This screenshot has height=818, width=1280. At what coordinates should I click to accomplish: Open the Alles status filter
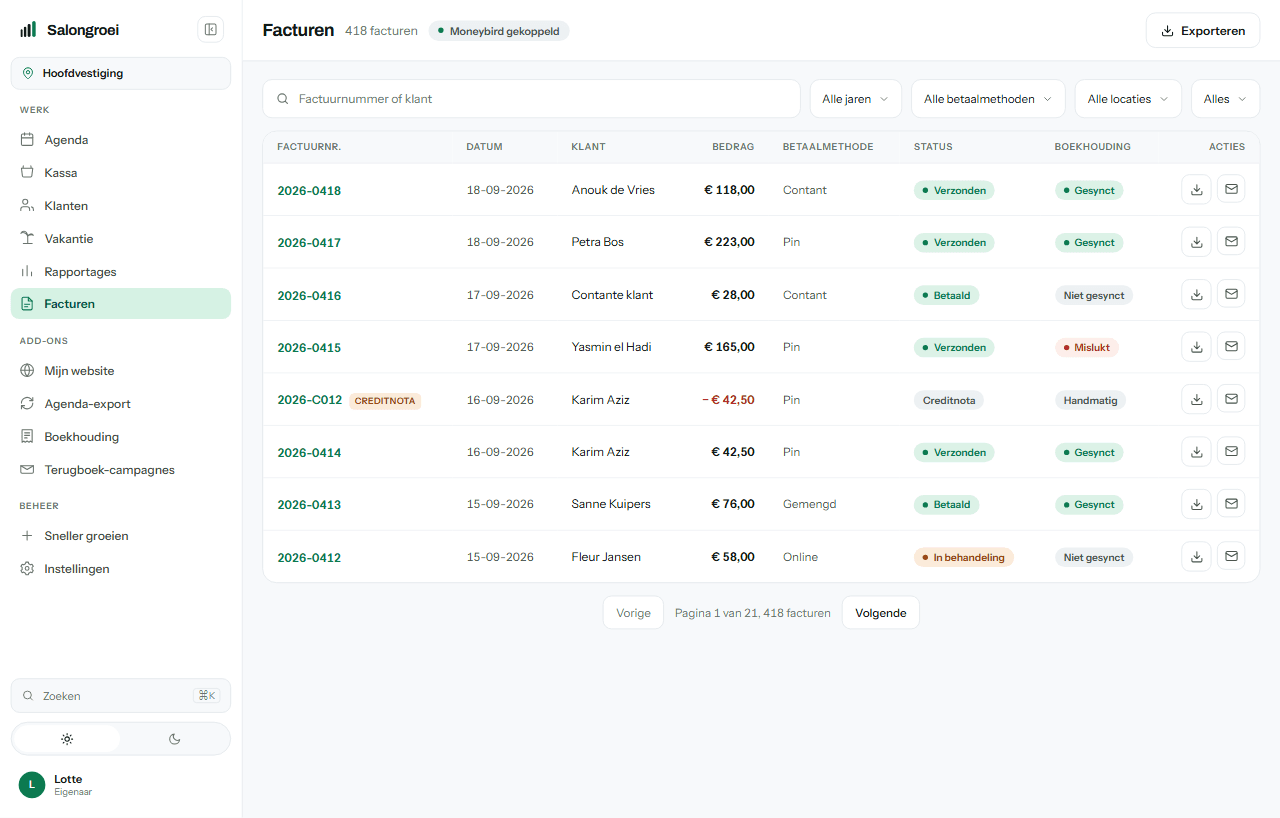pyautogui.click(x=1226, y=99)
